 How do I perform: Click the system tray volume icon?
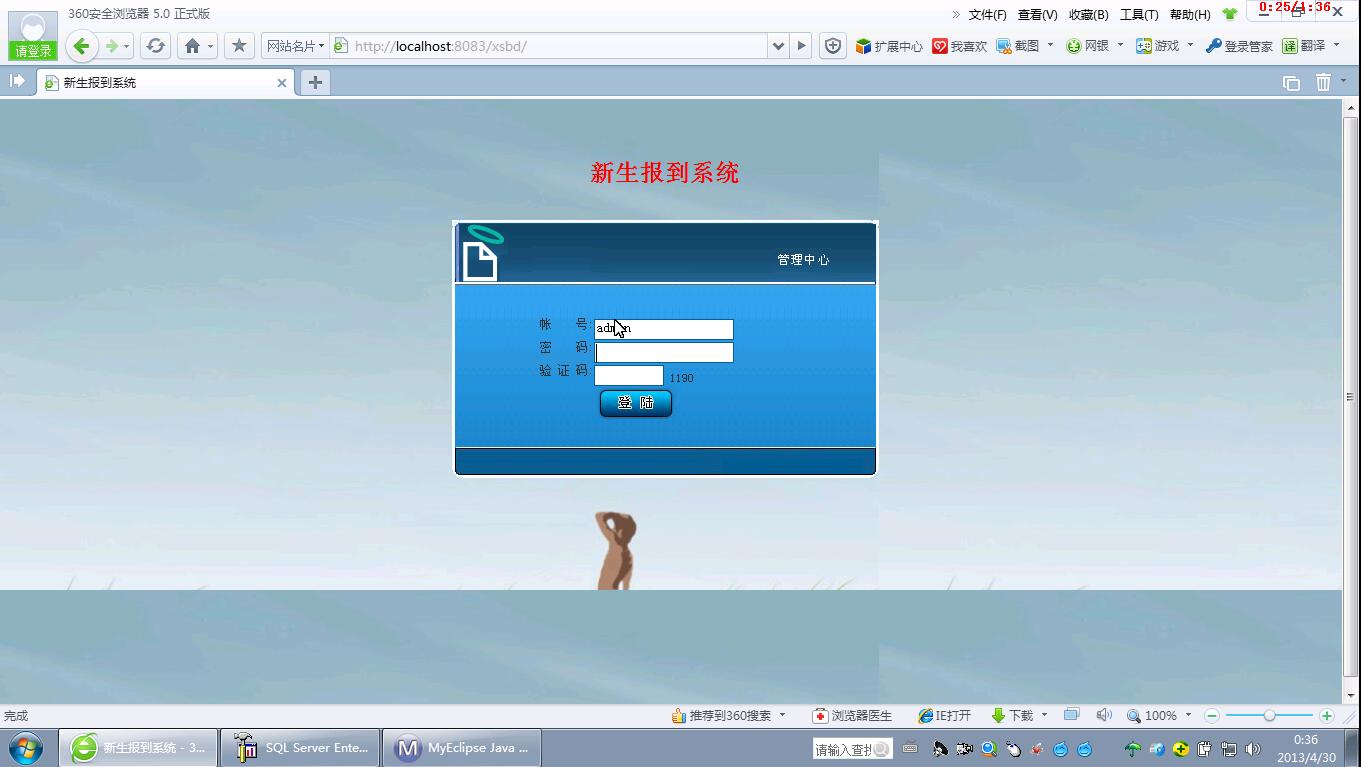click(x=1253, y=749)
